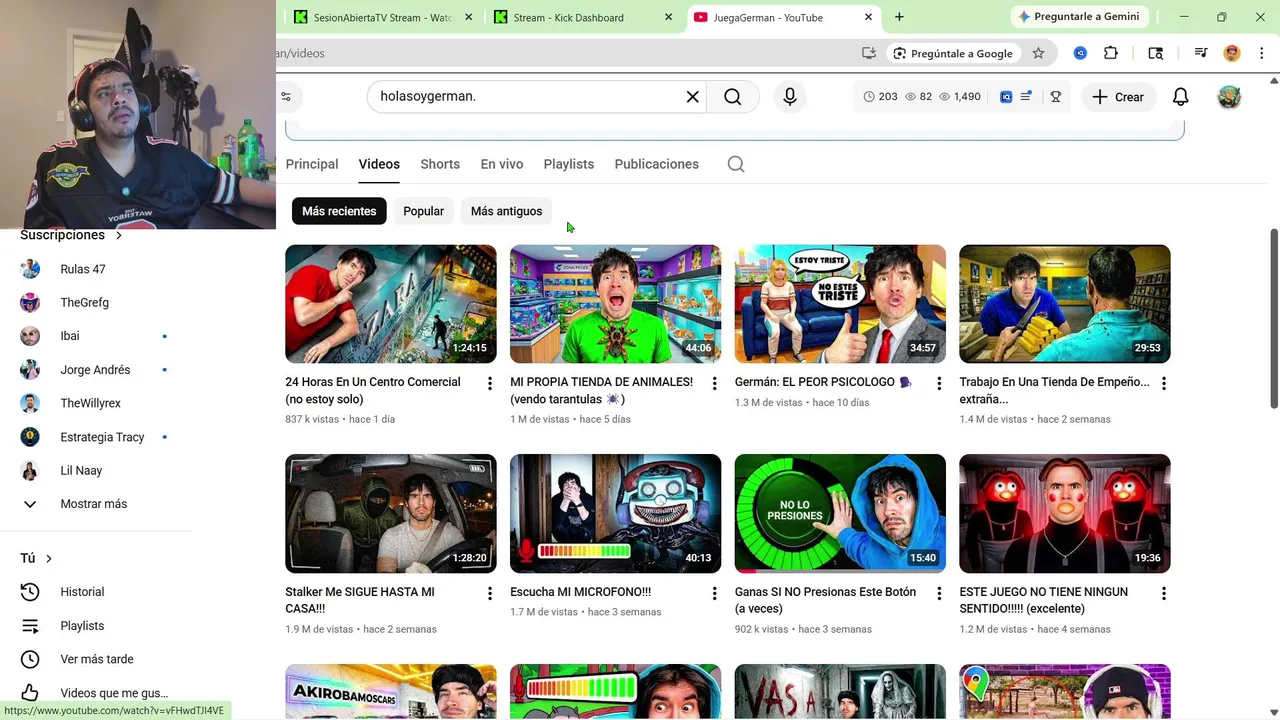Expand the 'Tú' section chevron
Viewport: 1280px width, 720px height.
(x=48, y=558)
